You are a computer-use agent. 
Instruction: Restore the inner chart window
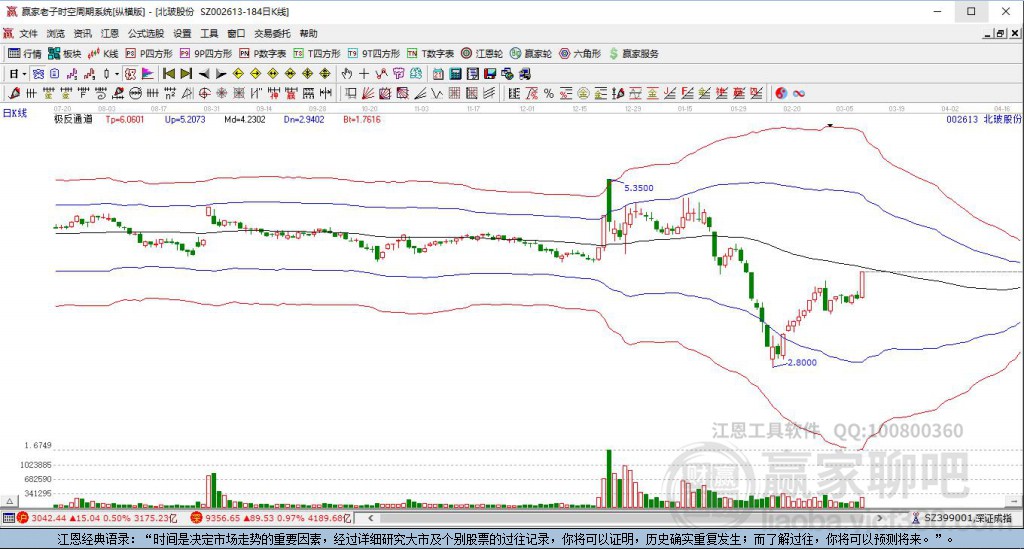coord(1000,33)
